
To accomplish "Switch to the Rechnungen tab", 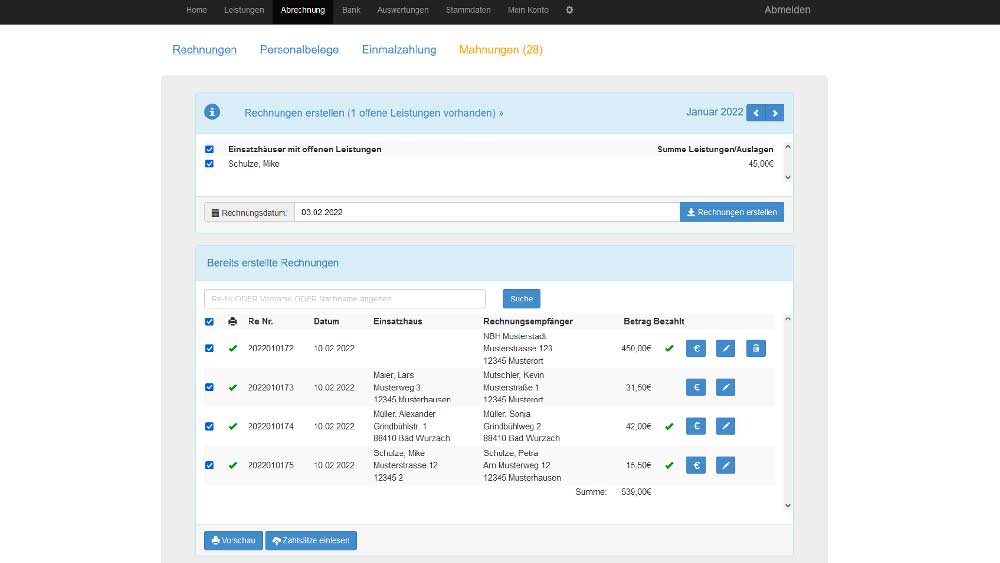I will (204, 50).
